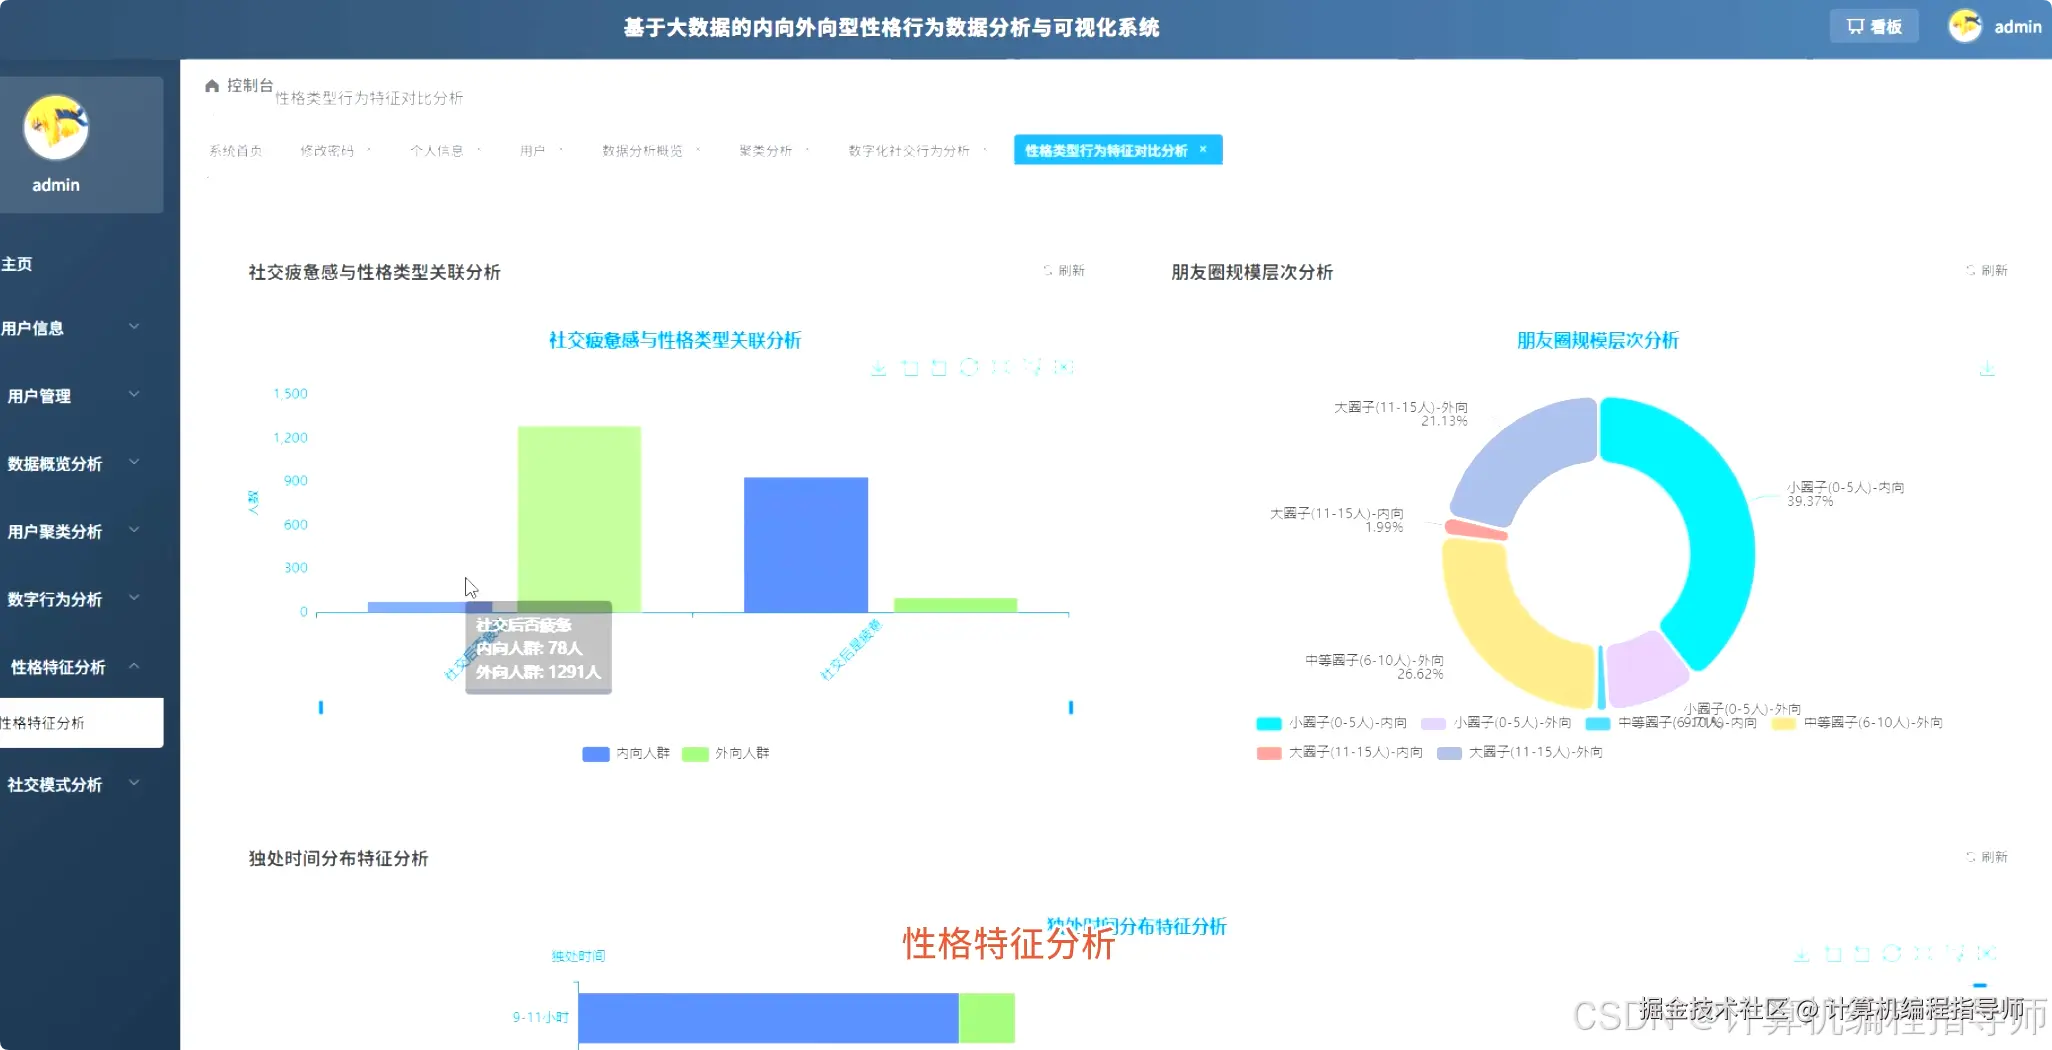Restore the social fatigue chart view
Screen dimensions: 2052x1050
[x=969, y=368]
